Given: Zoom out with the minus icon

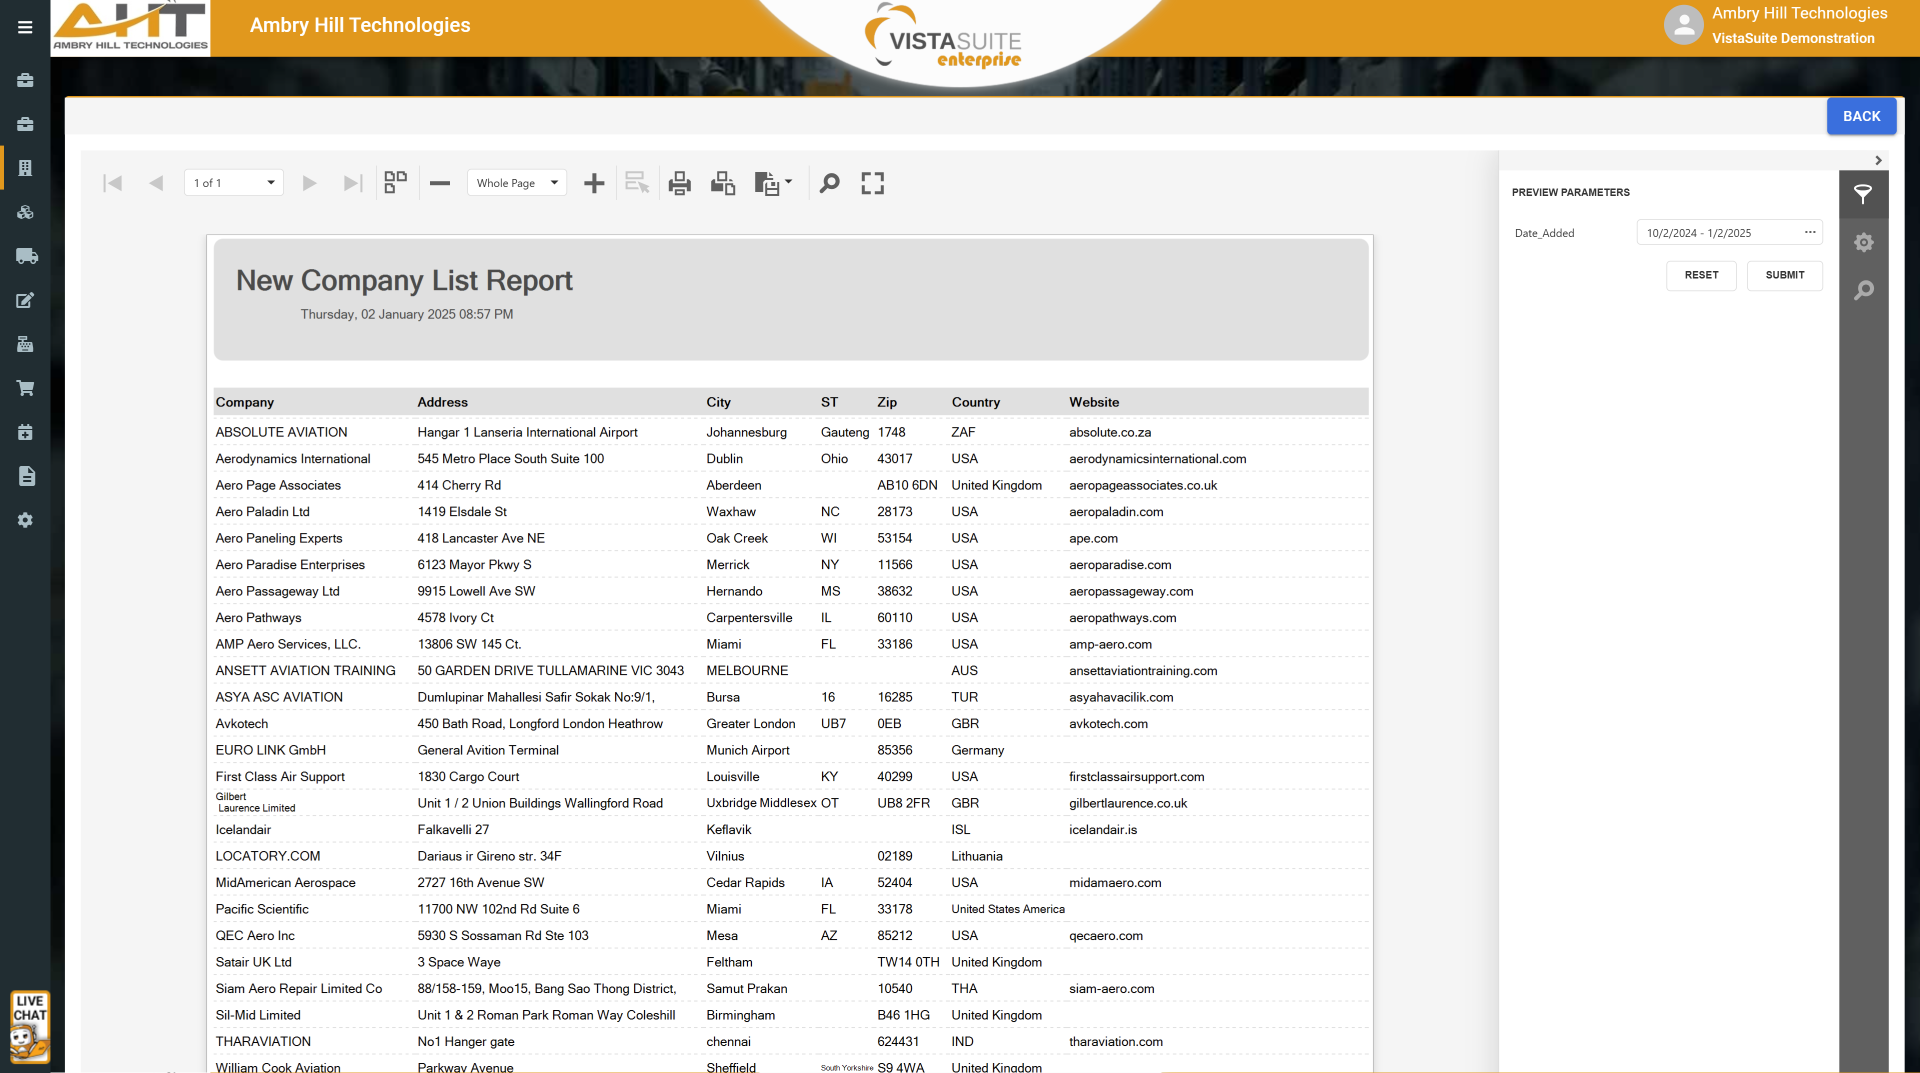Looking at the screenshot, I should pos(440,183).
